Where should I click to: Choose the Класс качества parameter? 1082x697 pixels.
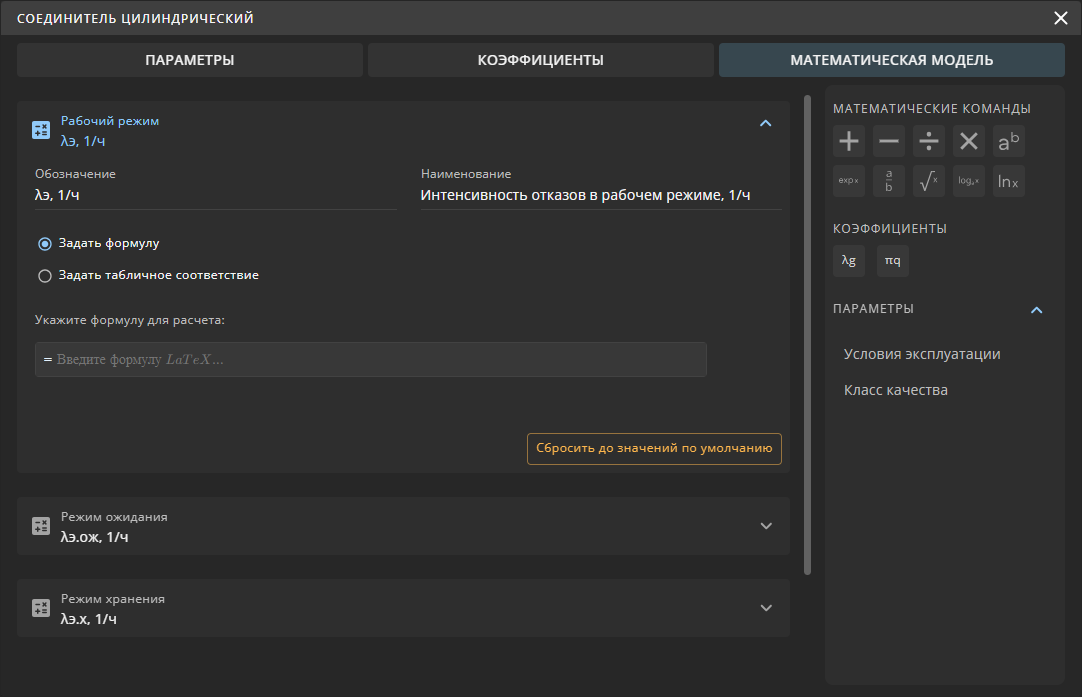click(x=896, y=390)
